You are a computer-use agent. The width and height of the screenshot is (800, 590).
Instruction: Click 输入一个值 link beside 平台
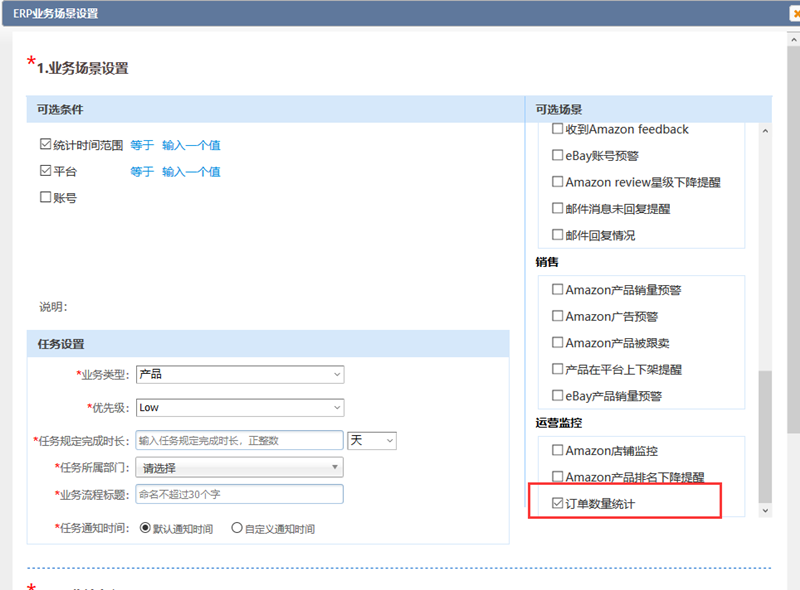[x=191, y=171]
